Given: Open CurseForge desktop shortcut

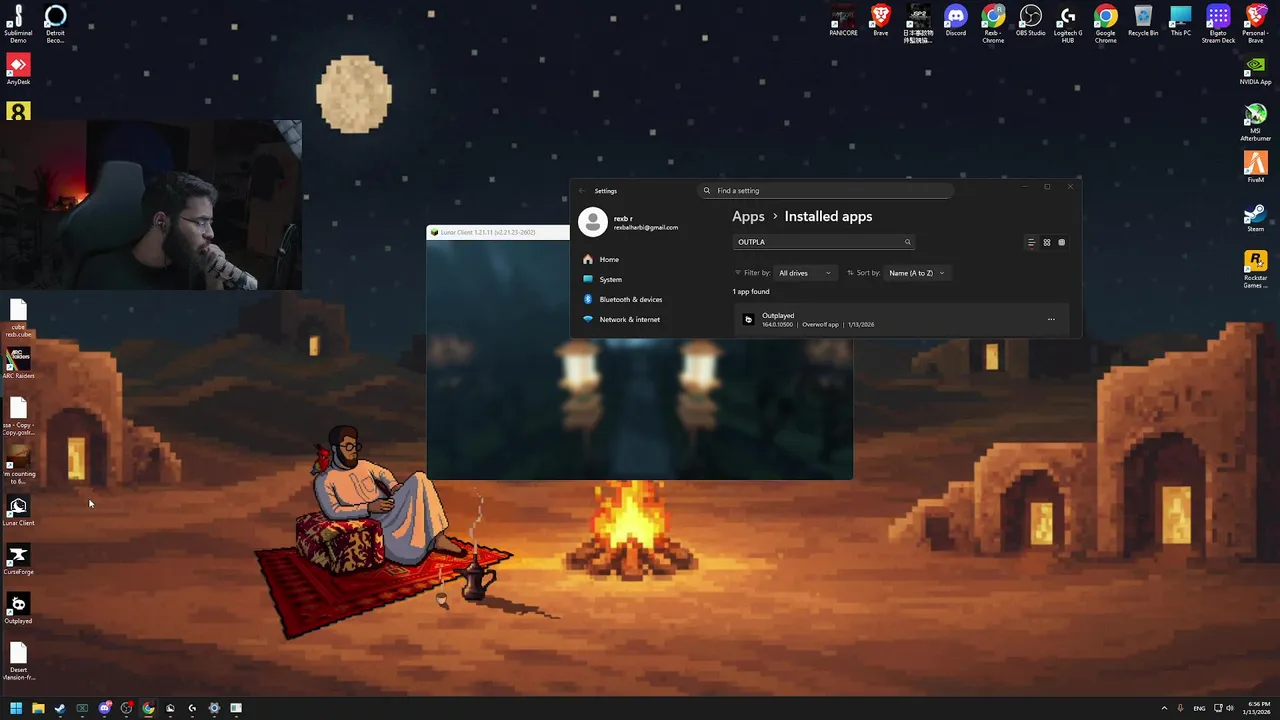Looking at the screenshot, I should click(18, 560).
